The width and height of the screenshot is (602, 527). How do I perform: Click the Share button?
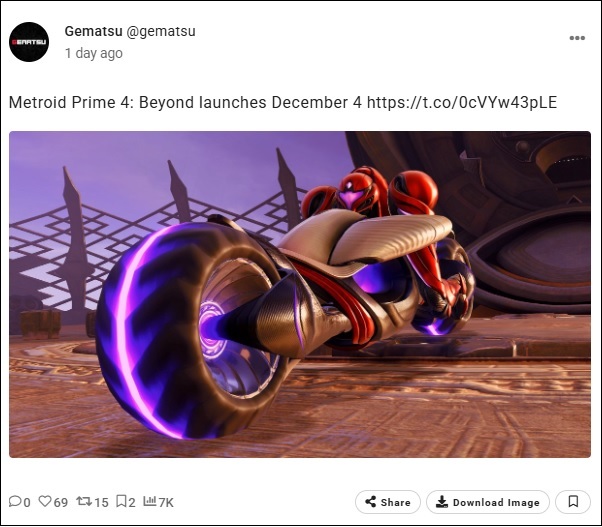[388, 502]
